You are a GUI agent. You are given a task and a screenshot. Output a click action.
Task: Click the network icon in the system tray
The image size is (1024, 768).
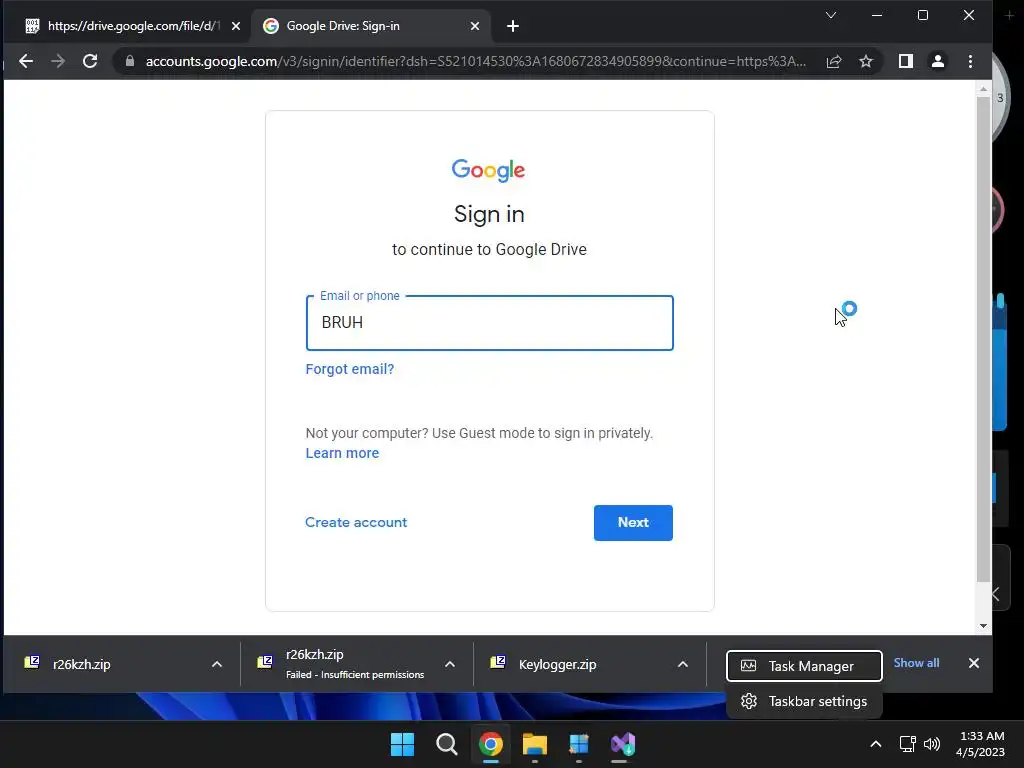point(907,744)
